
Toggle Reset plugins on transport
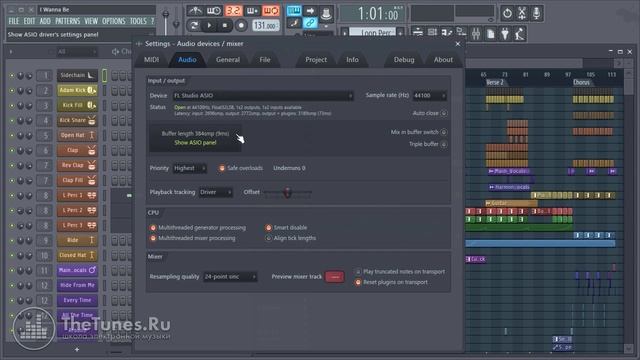coord(358,282)
